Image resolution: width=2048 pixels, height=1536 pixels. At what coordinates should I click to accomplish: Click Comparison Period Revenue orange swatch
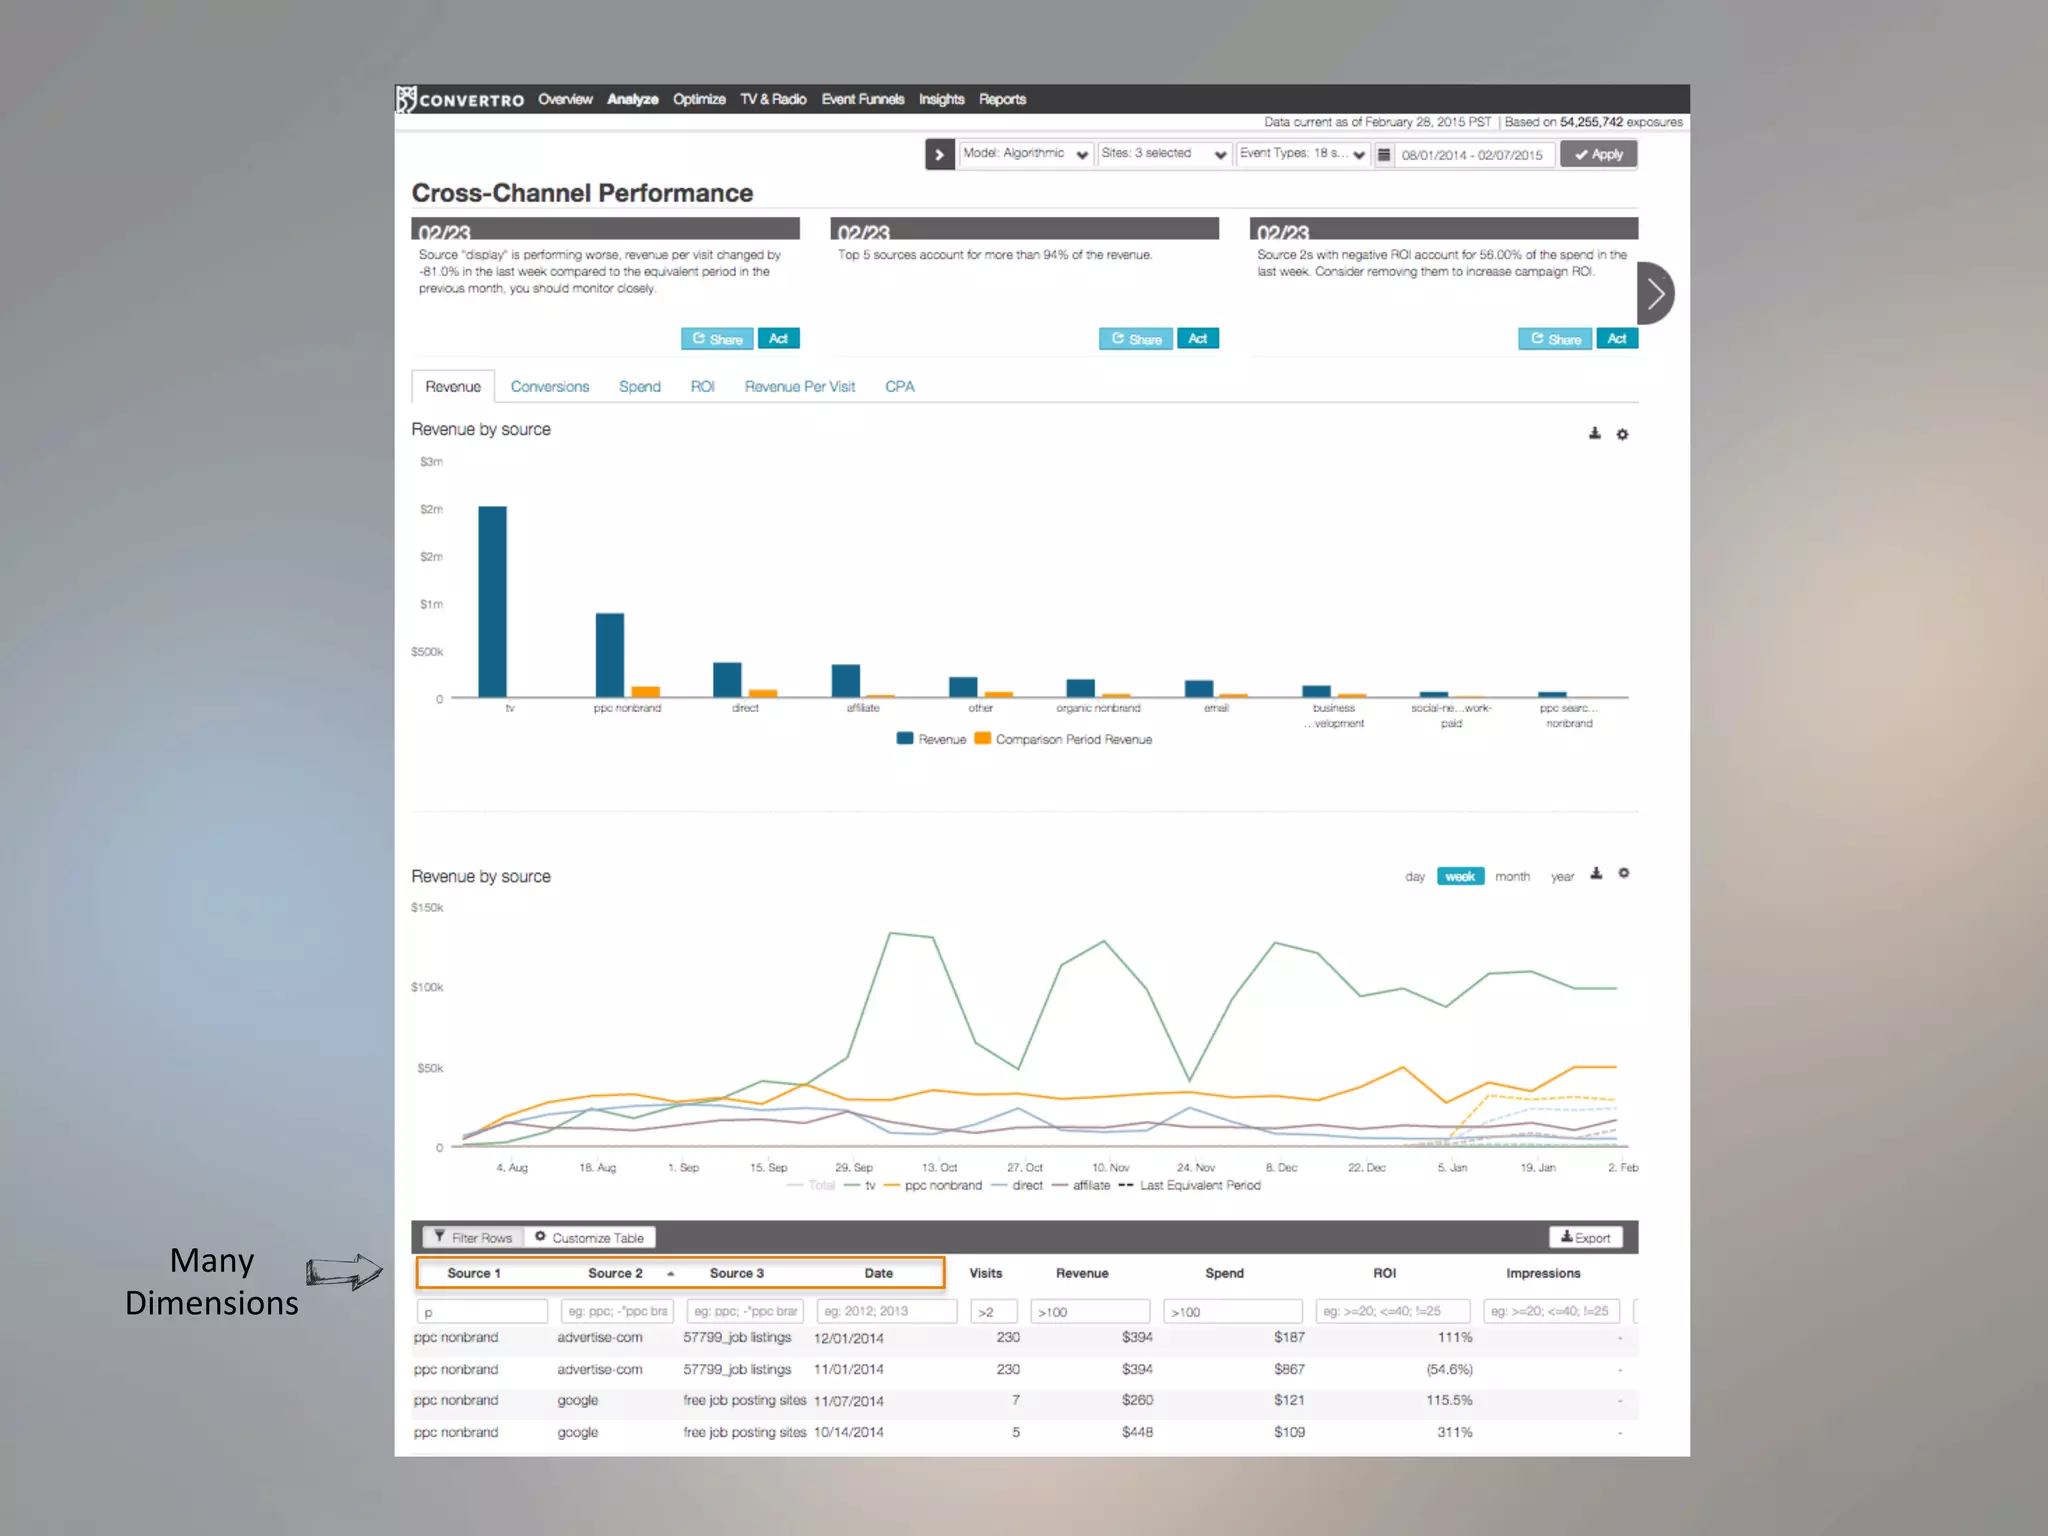982,739
